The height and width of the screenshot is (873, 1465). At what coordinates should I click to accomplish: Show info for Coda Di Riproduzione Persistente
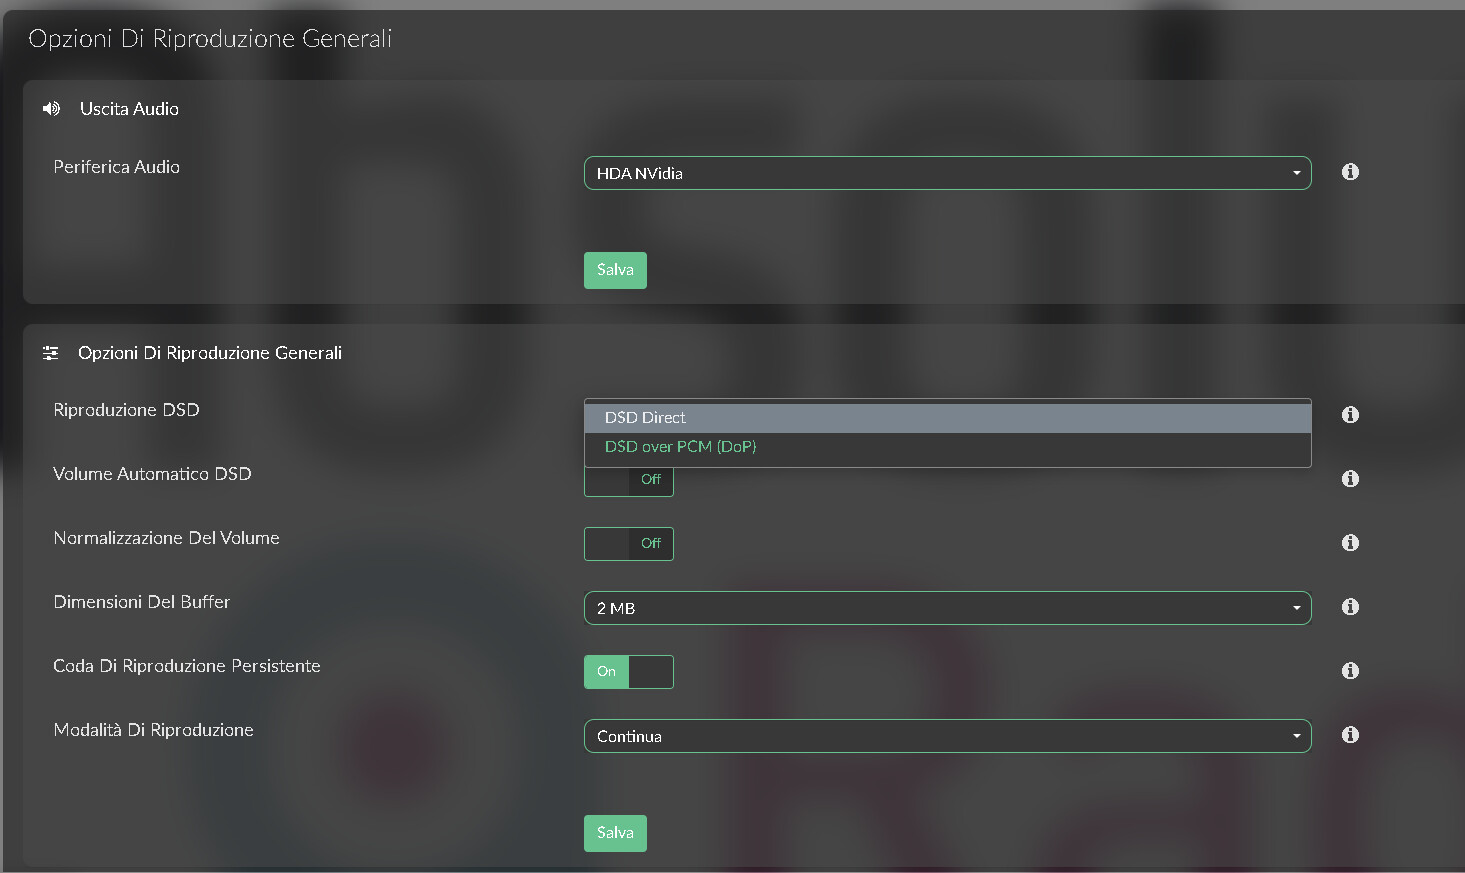(1350, 671)
